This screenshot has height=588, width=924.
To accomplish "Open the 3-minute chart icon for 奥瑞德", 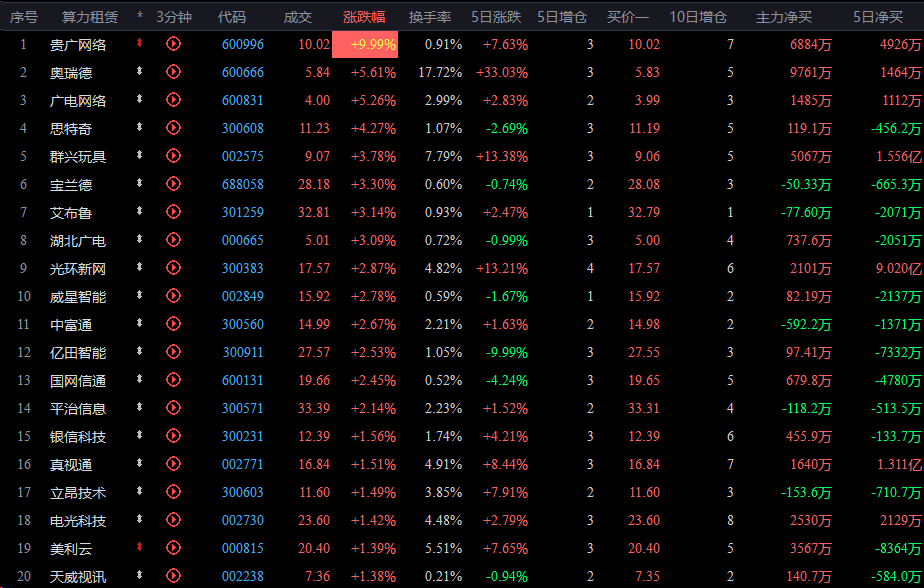I will click(173, 72).
